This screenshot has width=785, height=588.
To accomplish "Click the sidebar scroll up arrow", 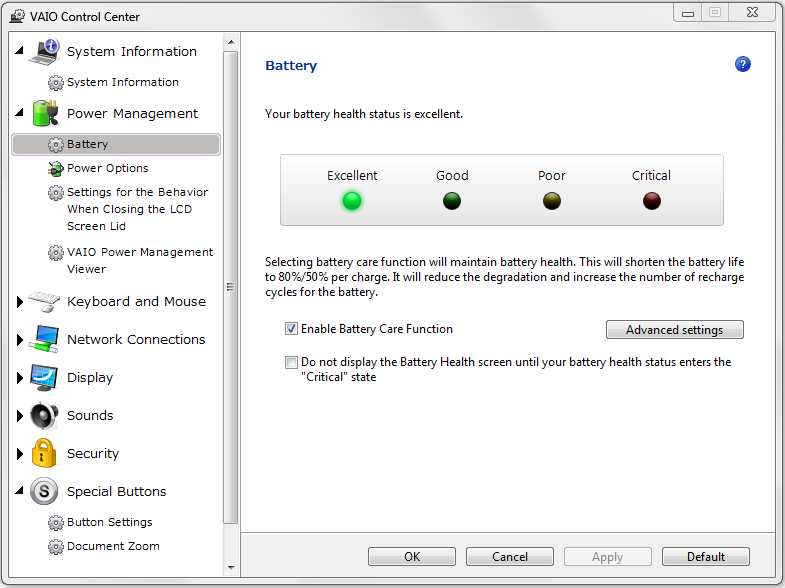I will coord(231,43).
